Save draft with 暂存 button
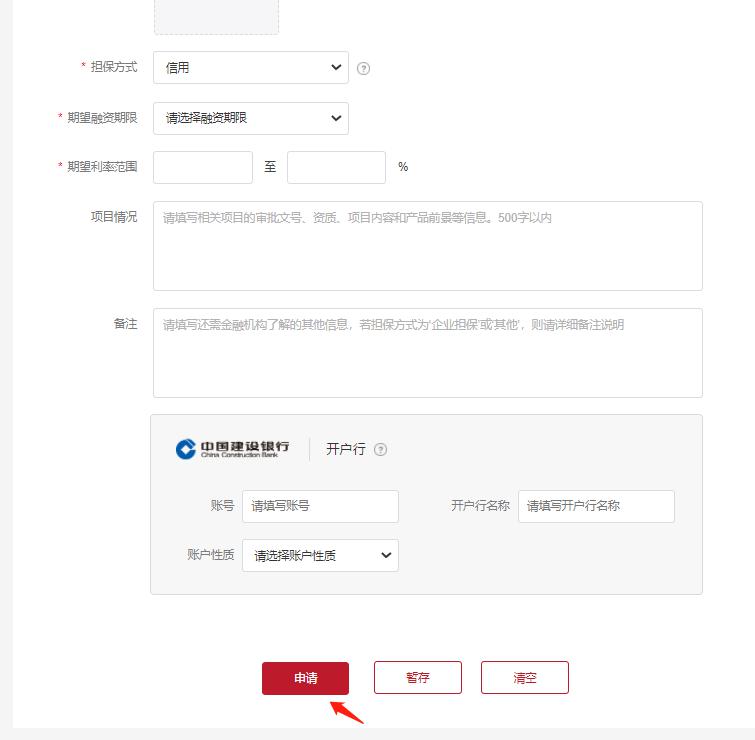Viewport: 755px width, 740px height. (x=417, y=677)
